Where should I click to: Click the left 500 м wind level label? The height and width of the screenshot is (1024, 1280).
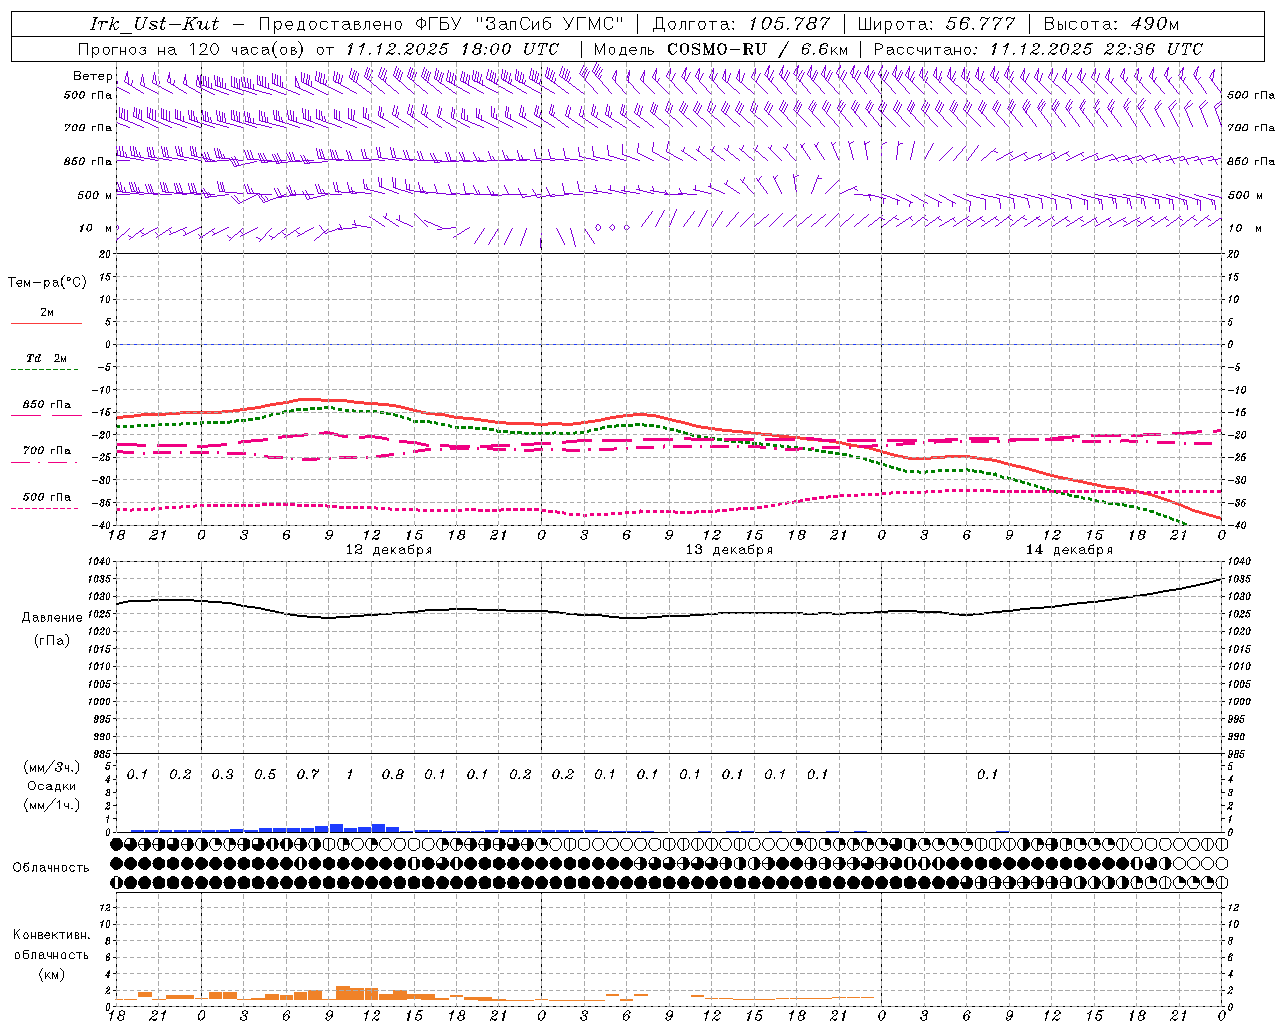point(95,195)
